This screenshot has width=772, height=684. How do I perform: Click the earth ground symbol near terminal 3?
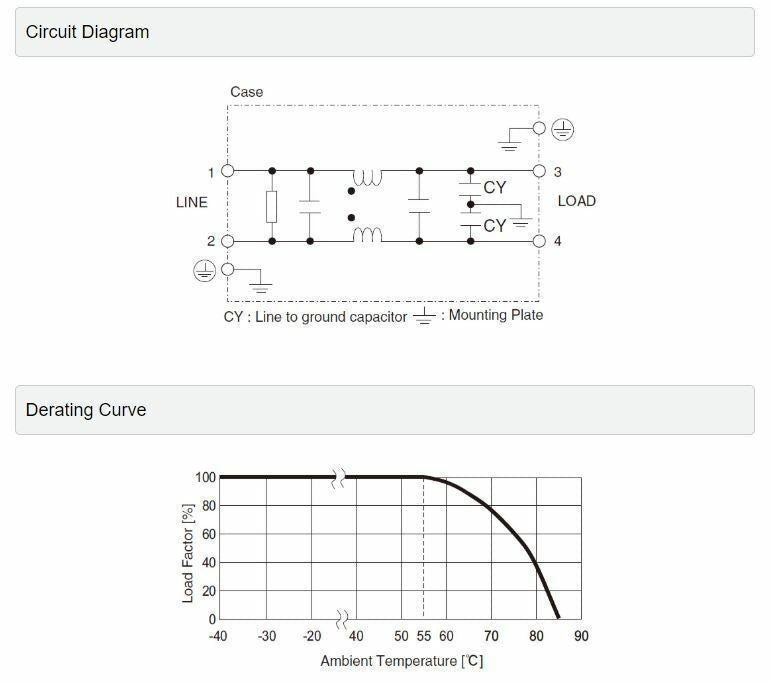coord(564,129)
